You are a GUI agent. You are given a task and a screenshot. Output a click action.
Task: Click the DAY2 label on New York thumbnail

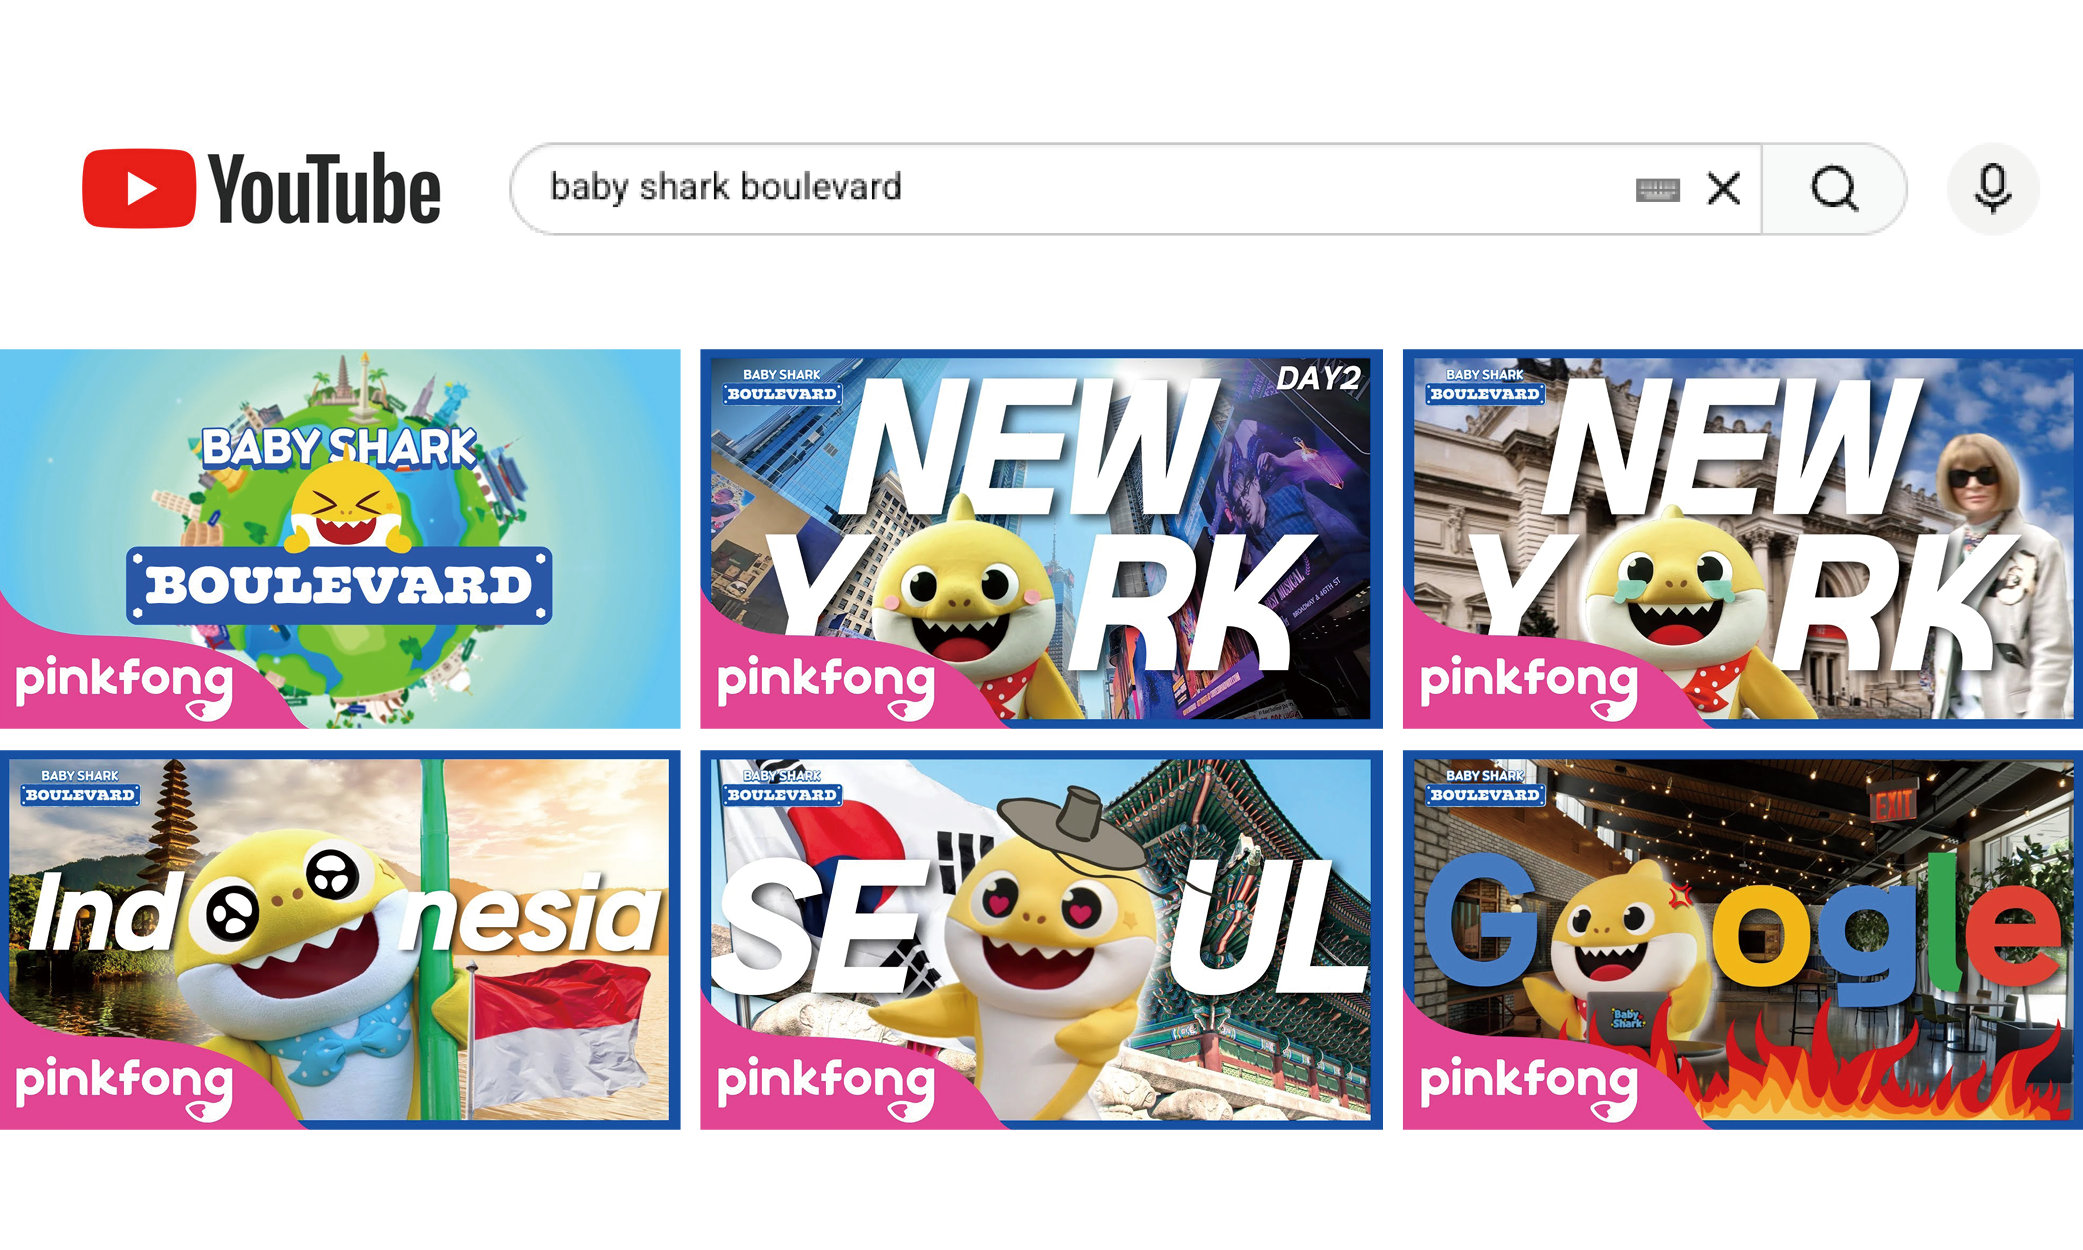[1318, 378]
